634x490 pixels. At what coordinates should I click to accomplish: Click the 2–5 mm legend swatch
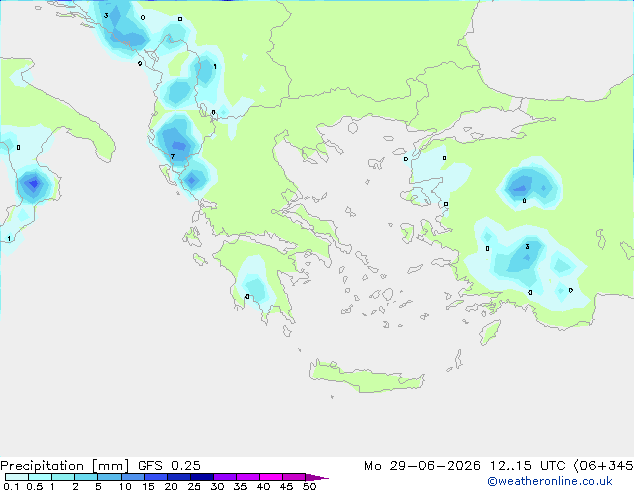pyautogui.click(x=86, y=477)
